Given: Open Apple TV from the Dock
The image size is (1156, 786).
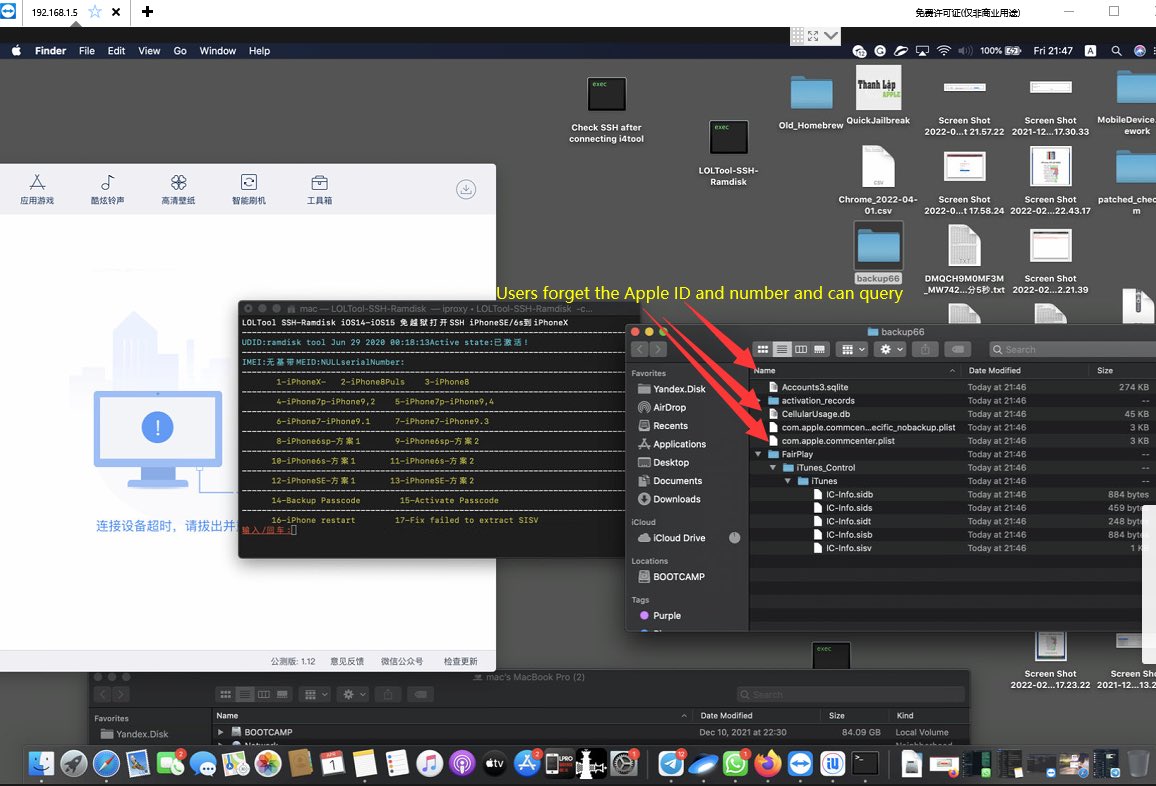Looking at the screenshot, I should click(494, 764).
